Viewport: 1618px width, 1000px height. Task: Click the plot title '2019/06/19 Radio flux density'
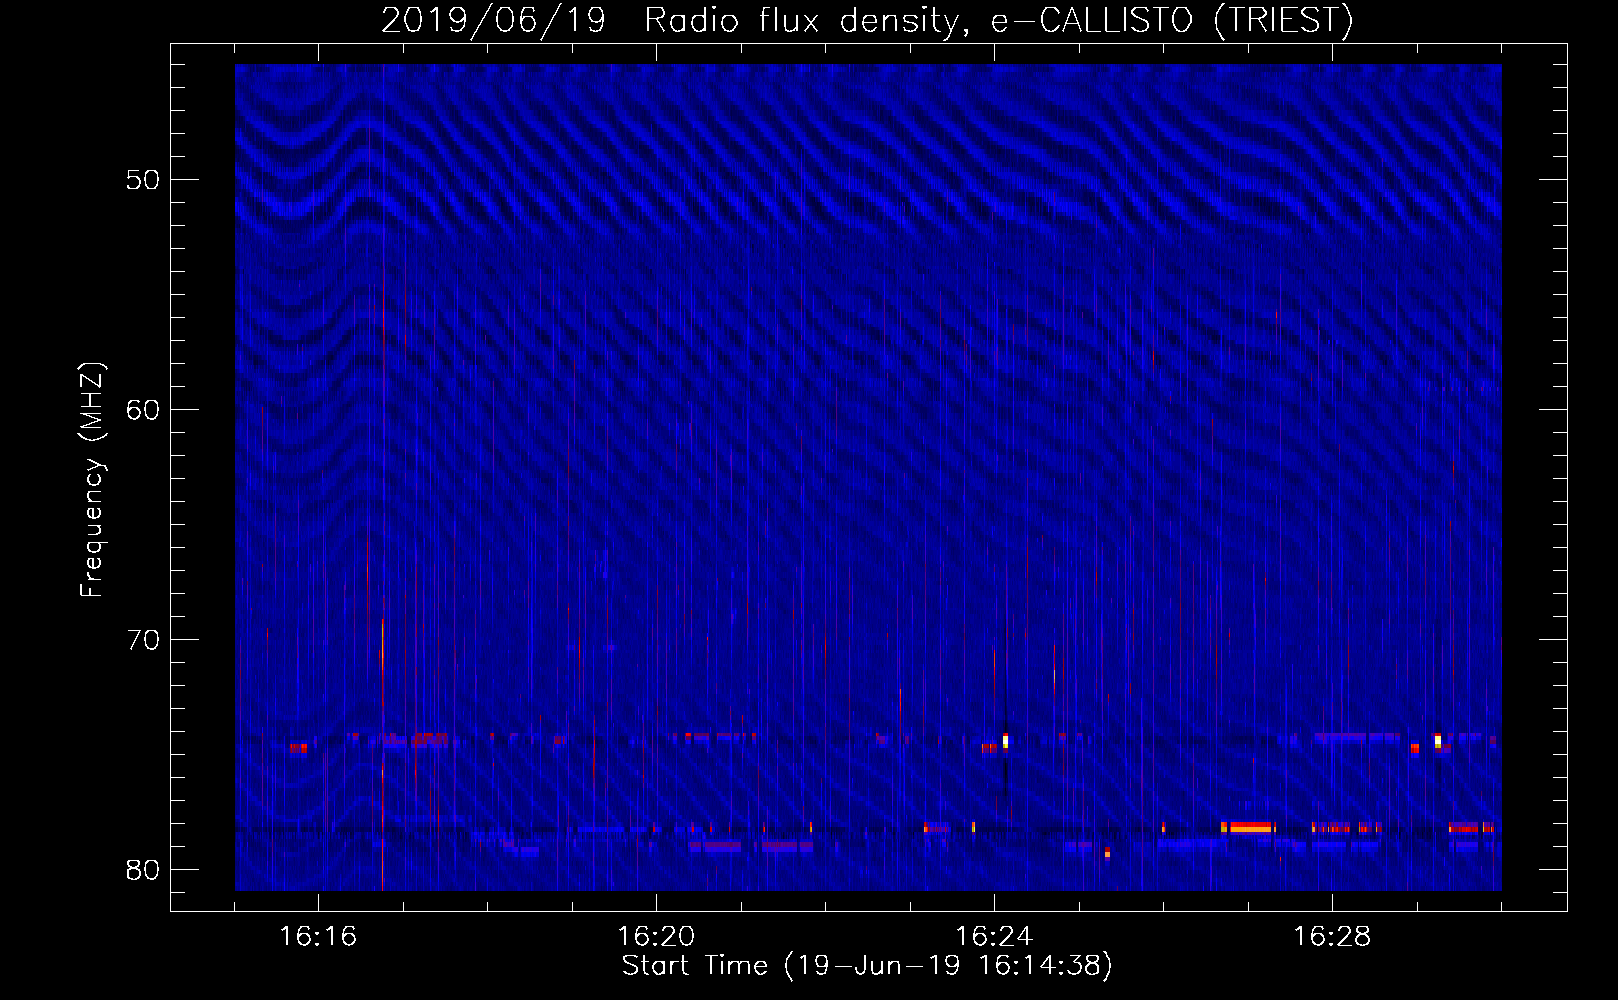point(867,20)
